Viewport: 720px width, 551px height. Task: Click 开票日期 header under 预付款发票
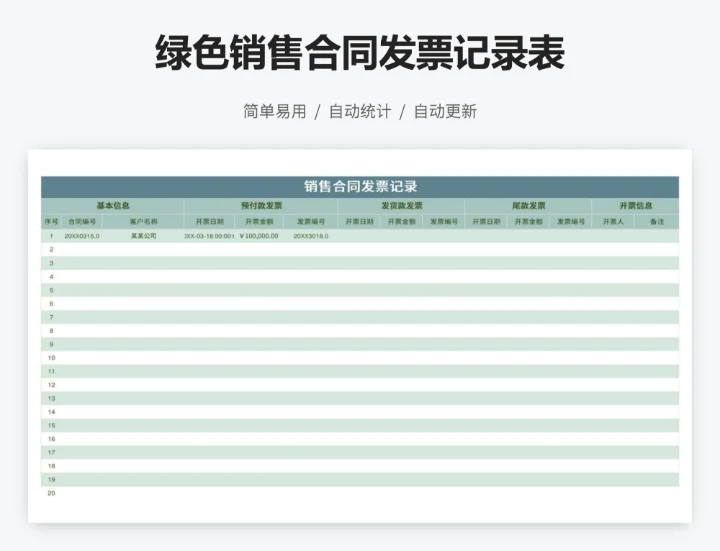pos(209,222)
